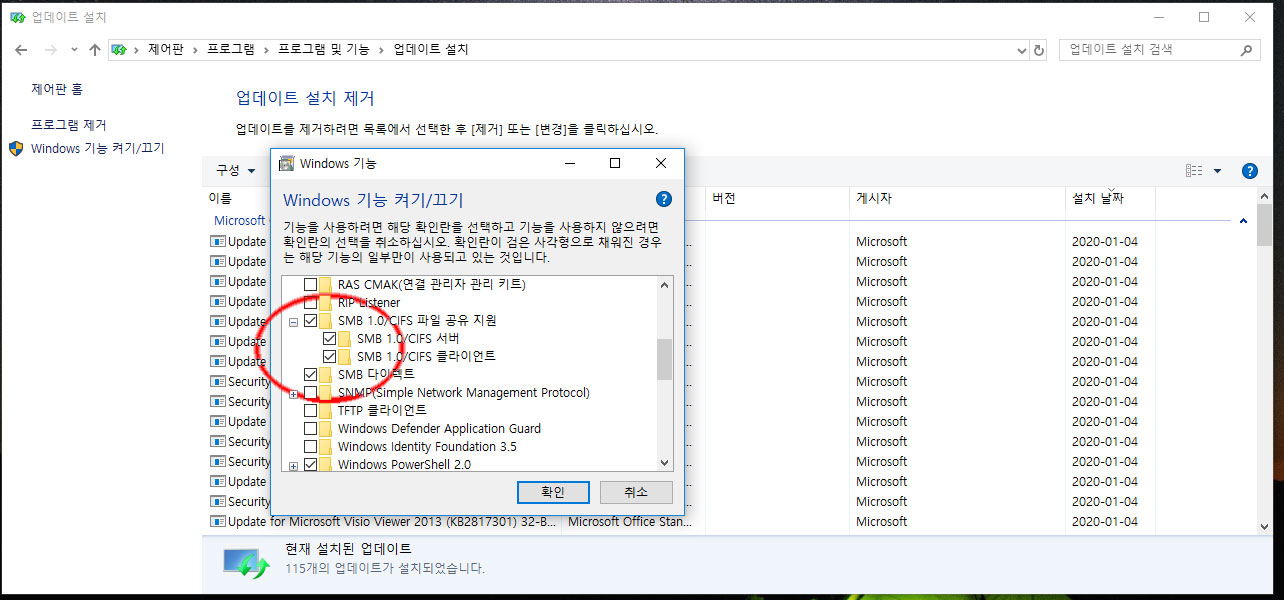This screenshot has width=1284, height=600.
Task: Open the 구성 dropdown menu
Action: (236, 171)
